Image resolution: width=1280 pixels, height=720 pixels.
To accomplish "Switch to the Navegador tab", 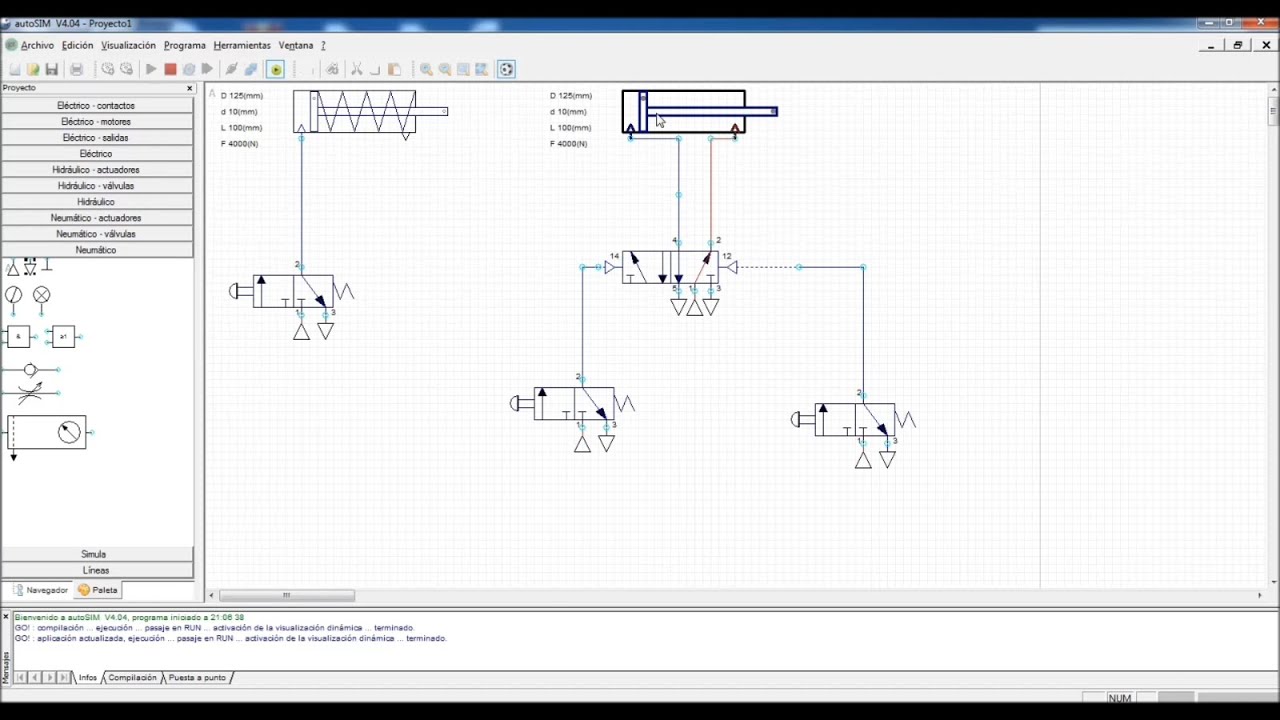I will 41,590.
